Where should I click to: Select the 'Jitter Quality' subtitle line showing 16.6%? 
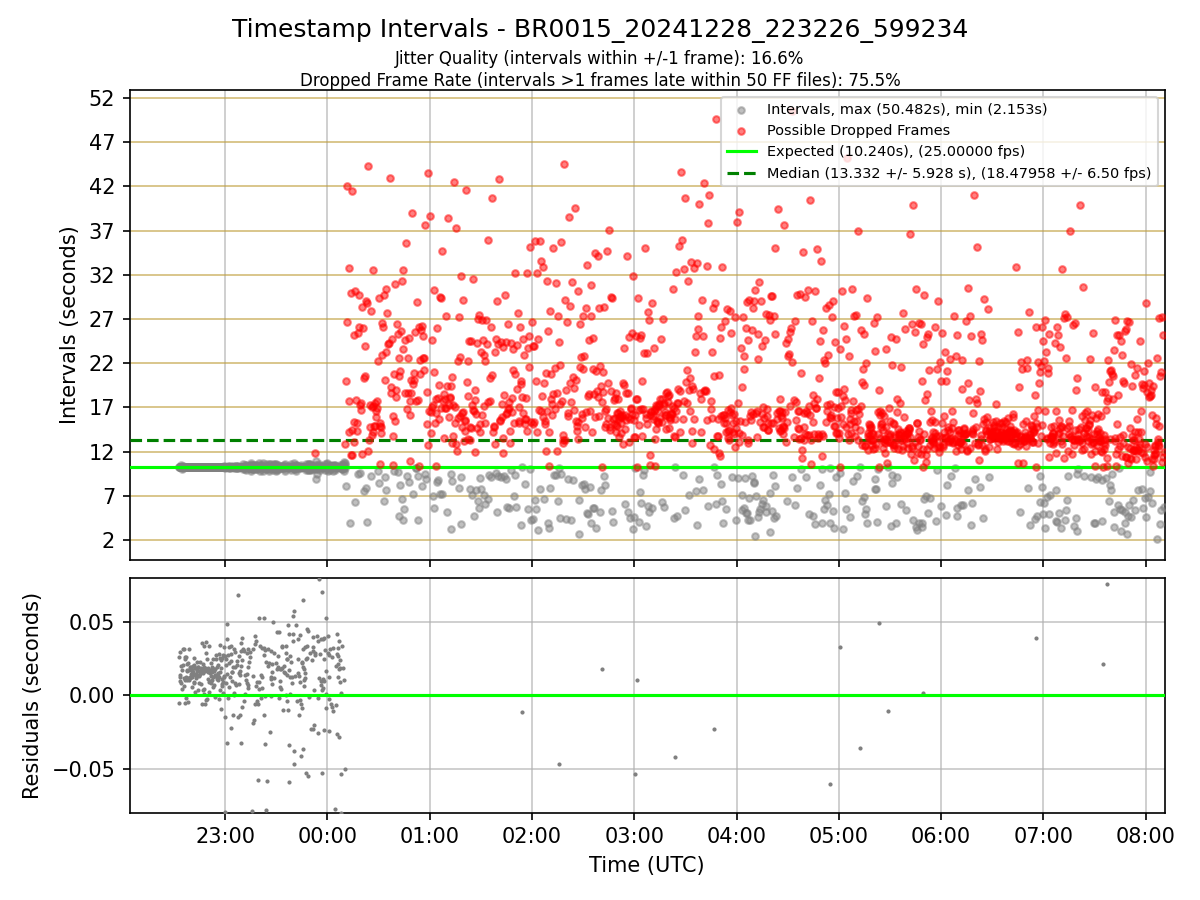point(599,58)
